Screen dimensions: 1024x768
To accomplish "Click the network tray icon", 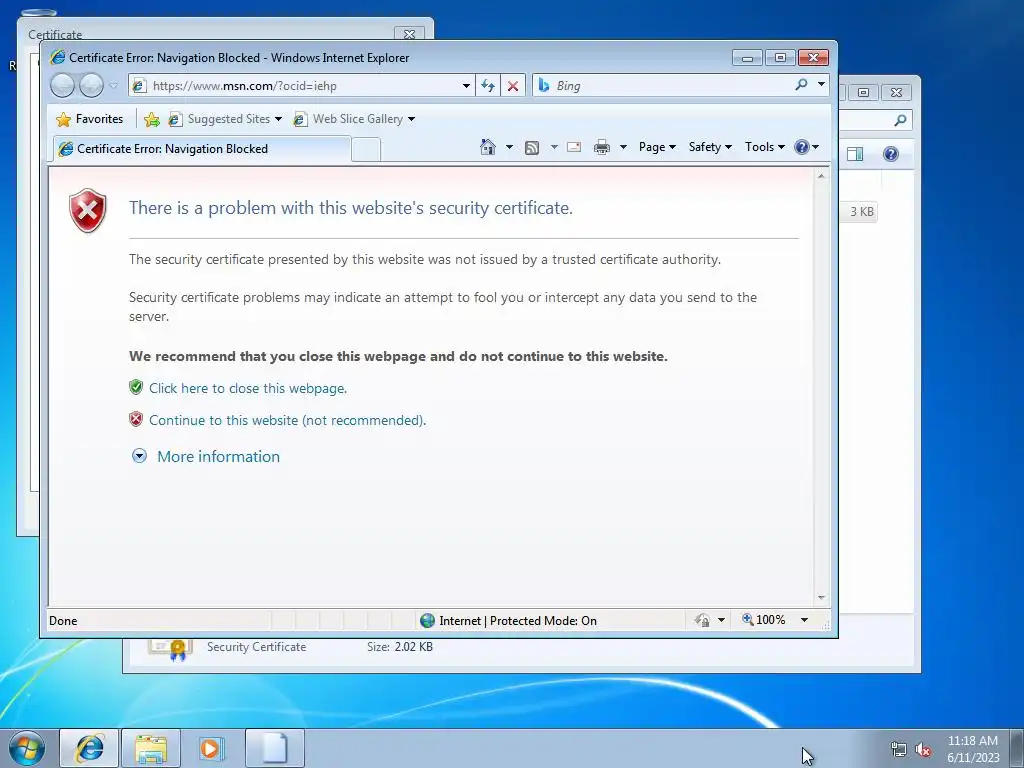I will tap(899, 750).
